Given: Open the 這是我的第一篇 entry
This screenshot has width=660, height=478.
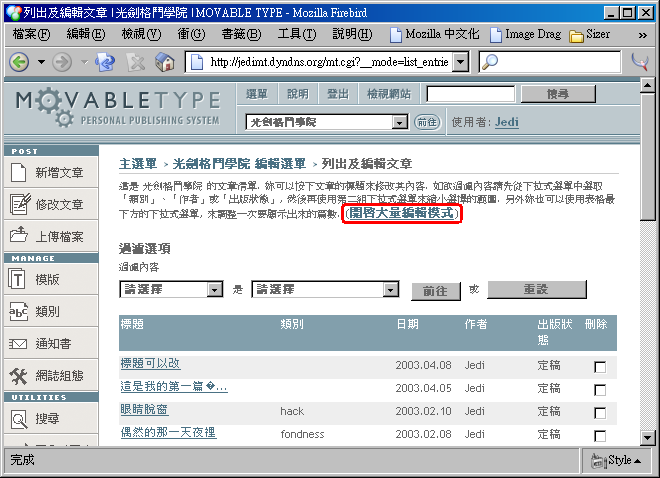Looking at the screenshot, I should [174, 386].
